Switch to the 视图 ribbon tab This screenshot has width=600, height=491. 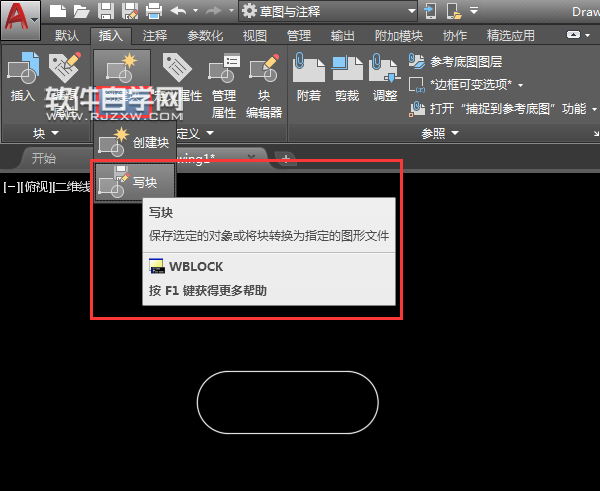pos(255,36)
